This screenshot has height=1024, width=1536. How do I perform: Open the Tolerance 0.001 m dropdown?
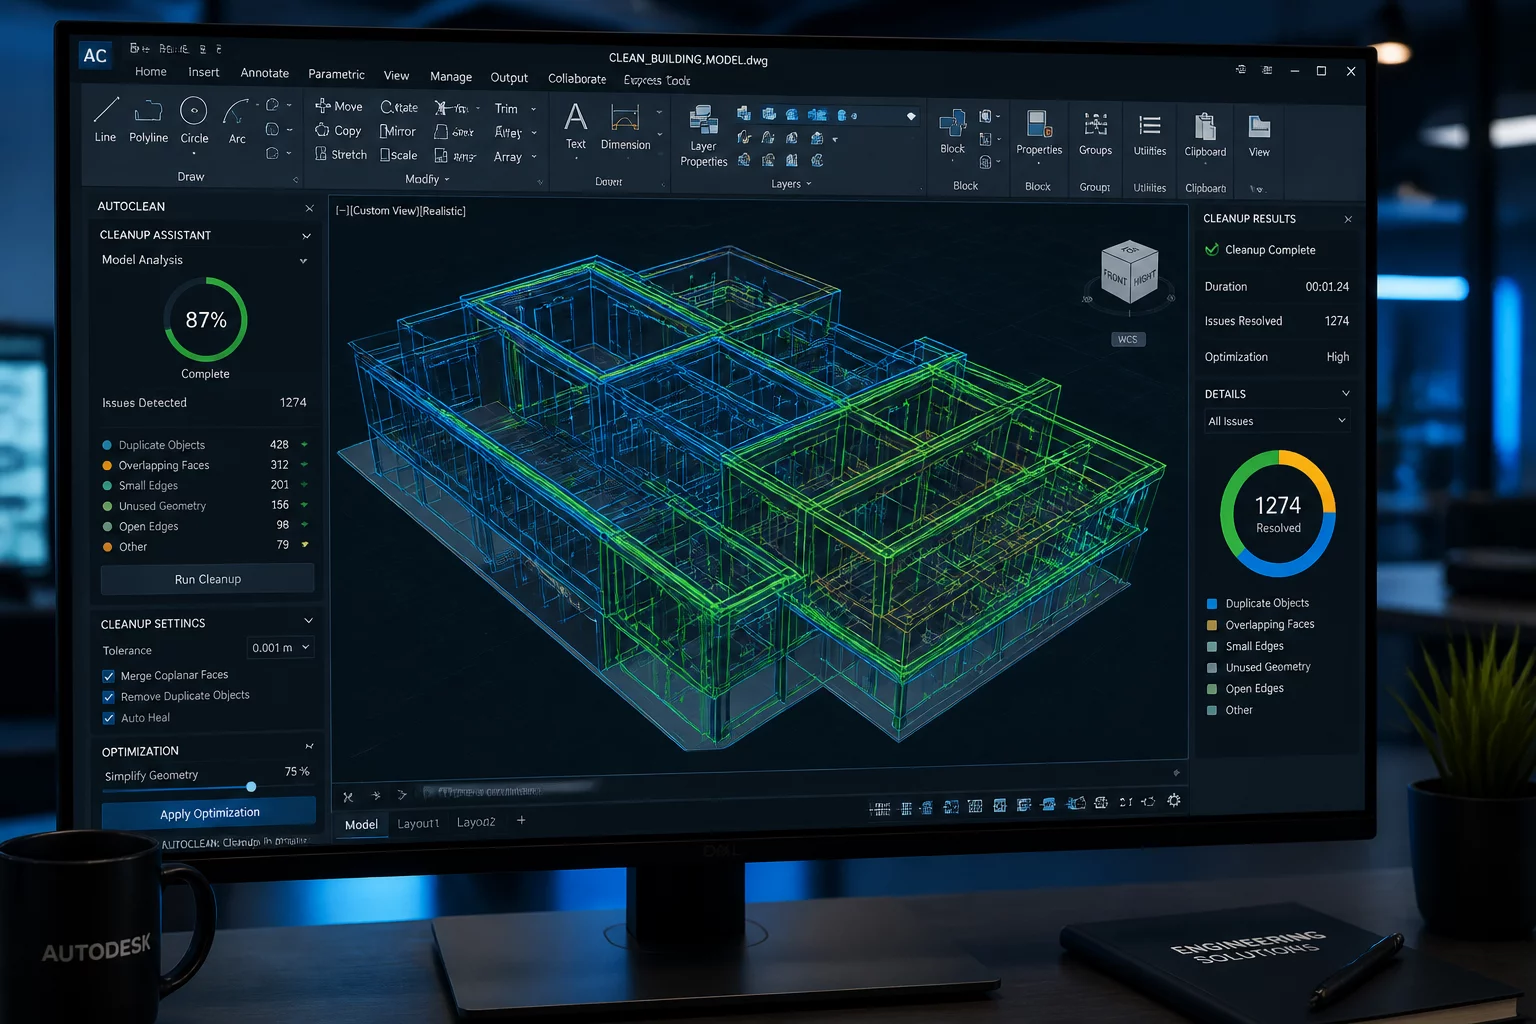280,648
